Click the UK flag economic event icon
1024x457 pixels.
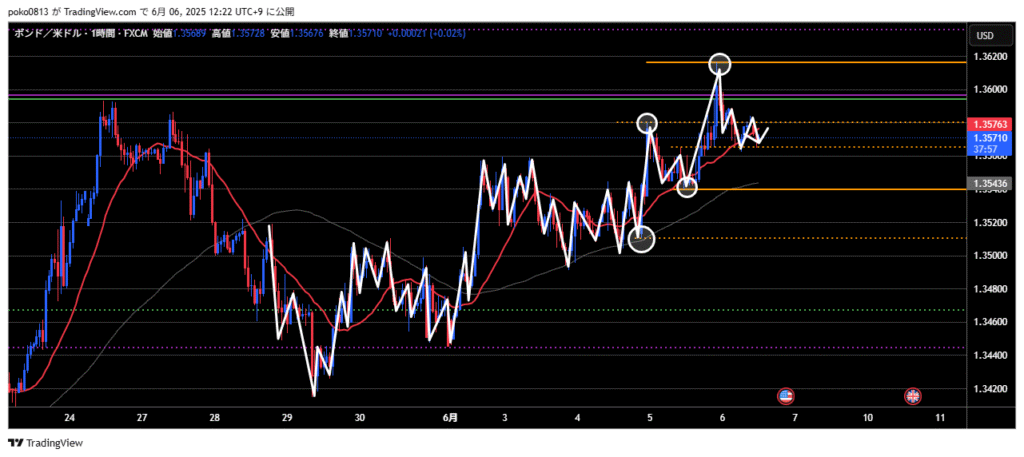[x=912, y=396]
